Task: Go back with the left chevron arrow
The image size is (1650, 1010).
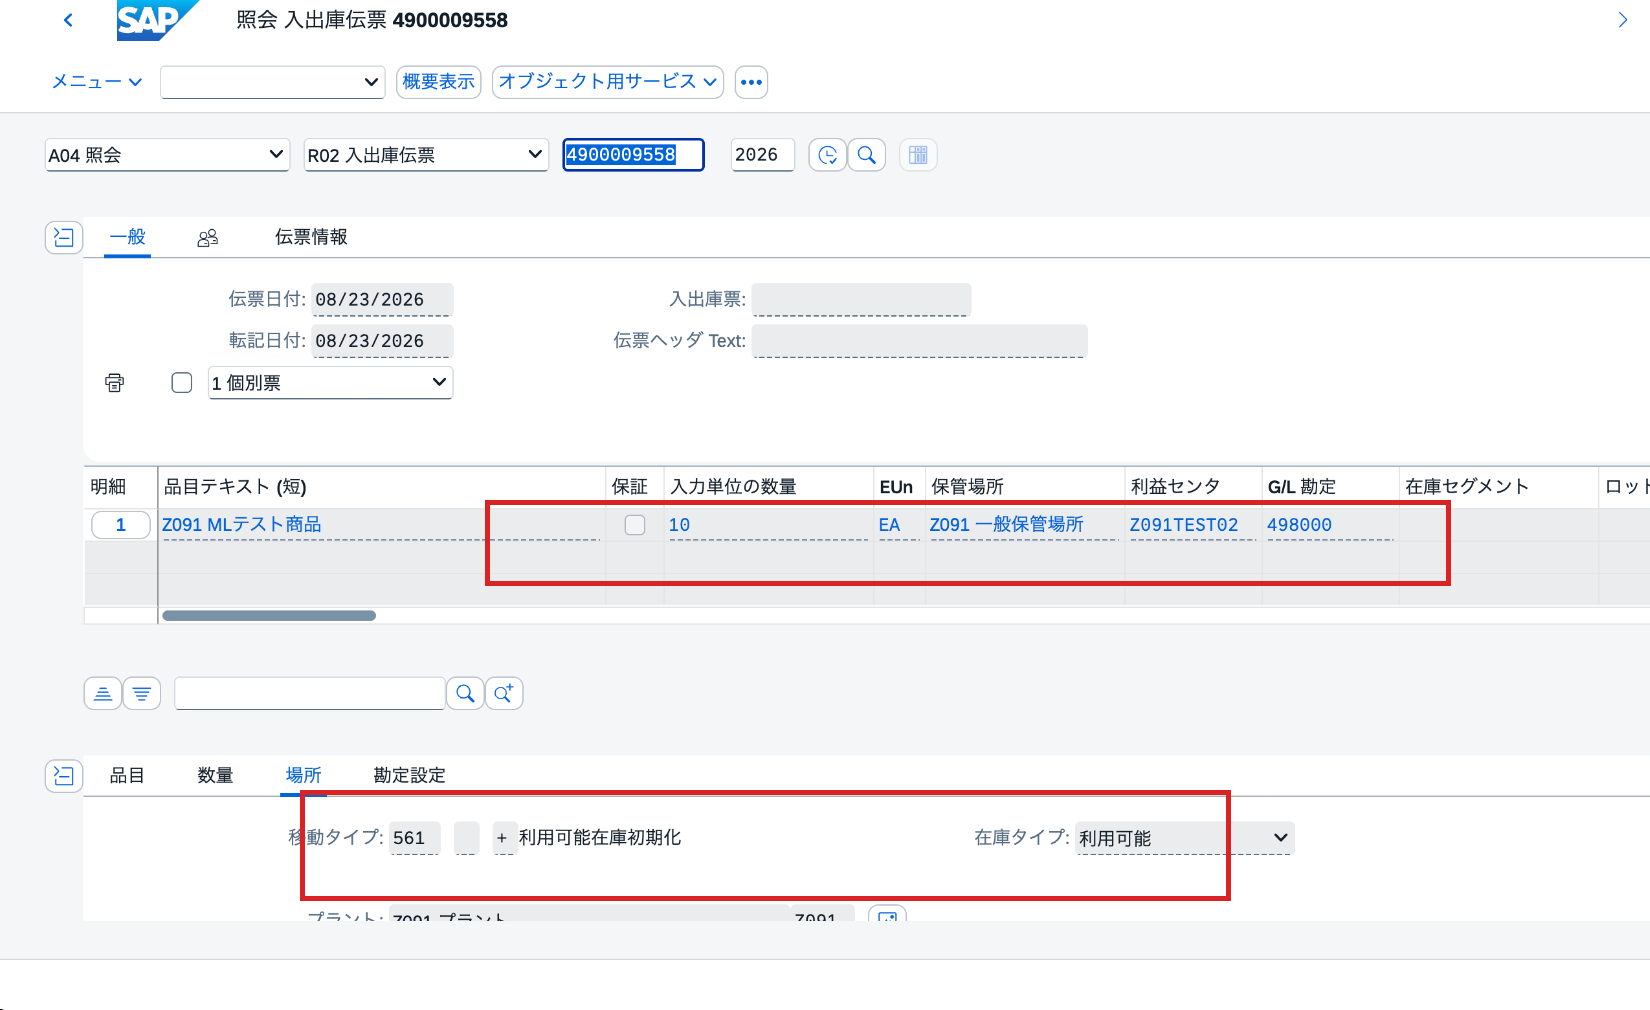Action: coord(68,20)
